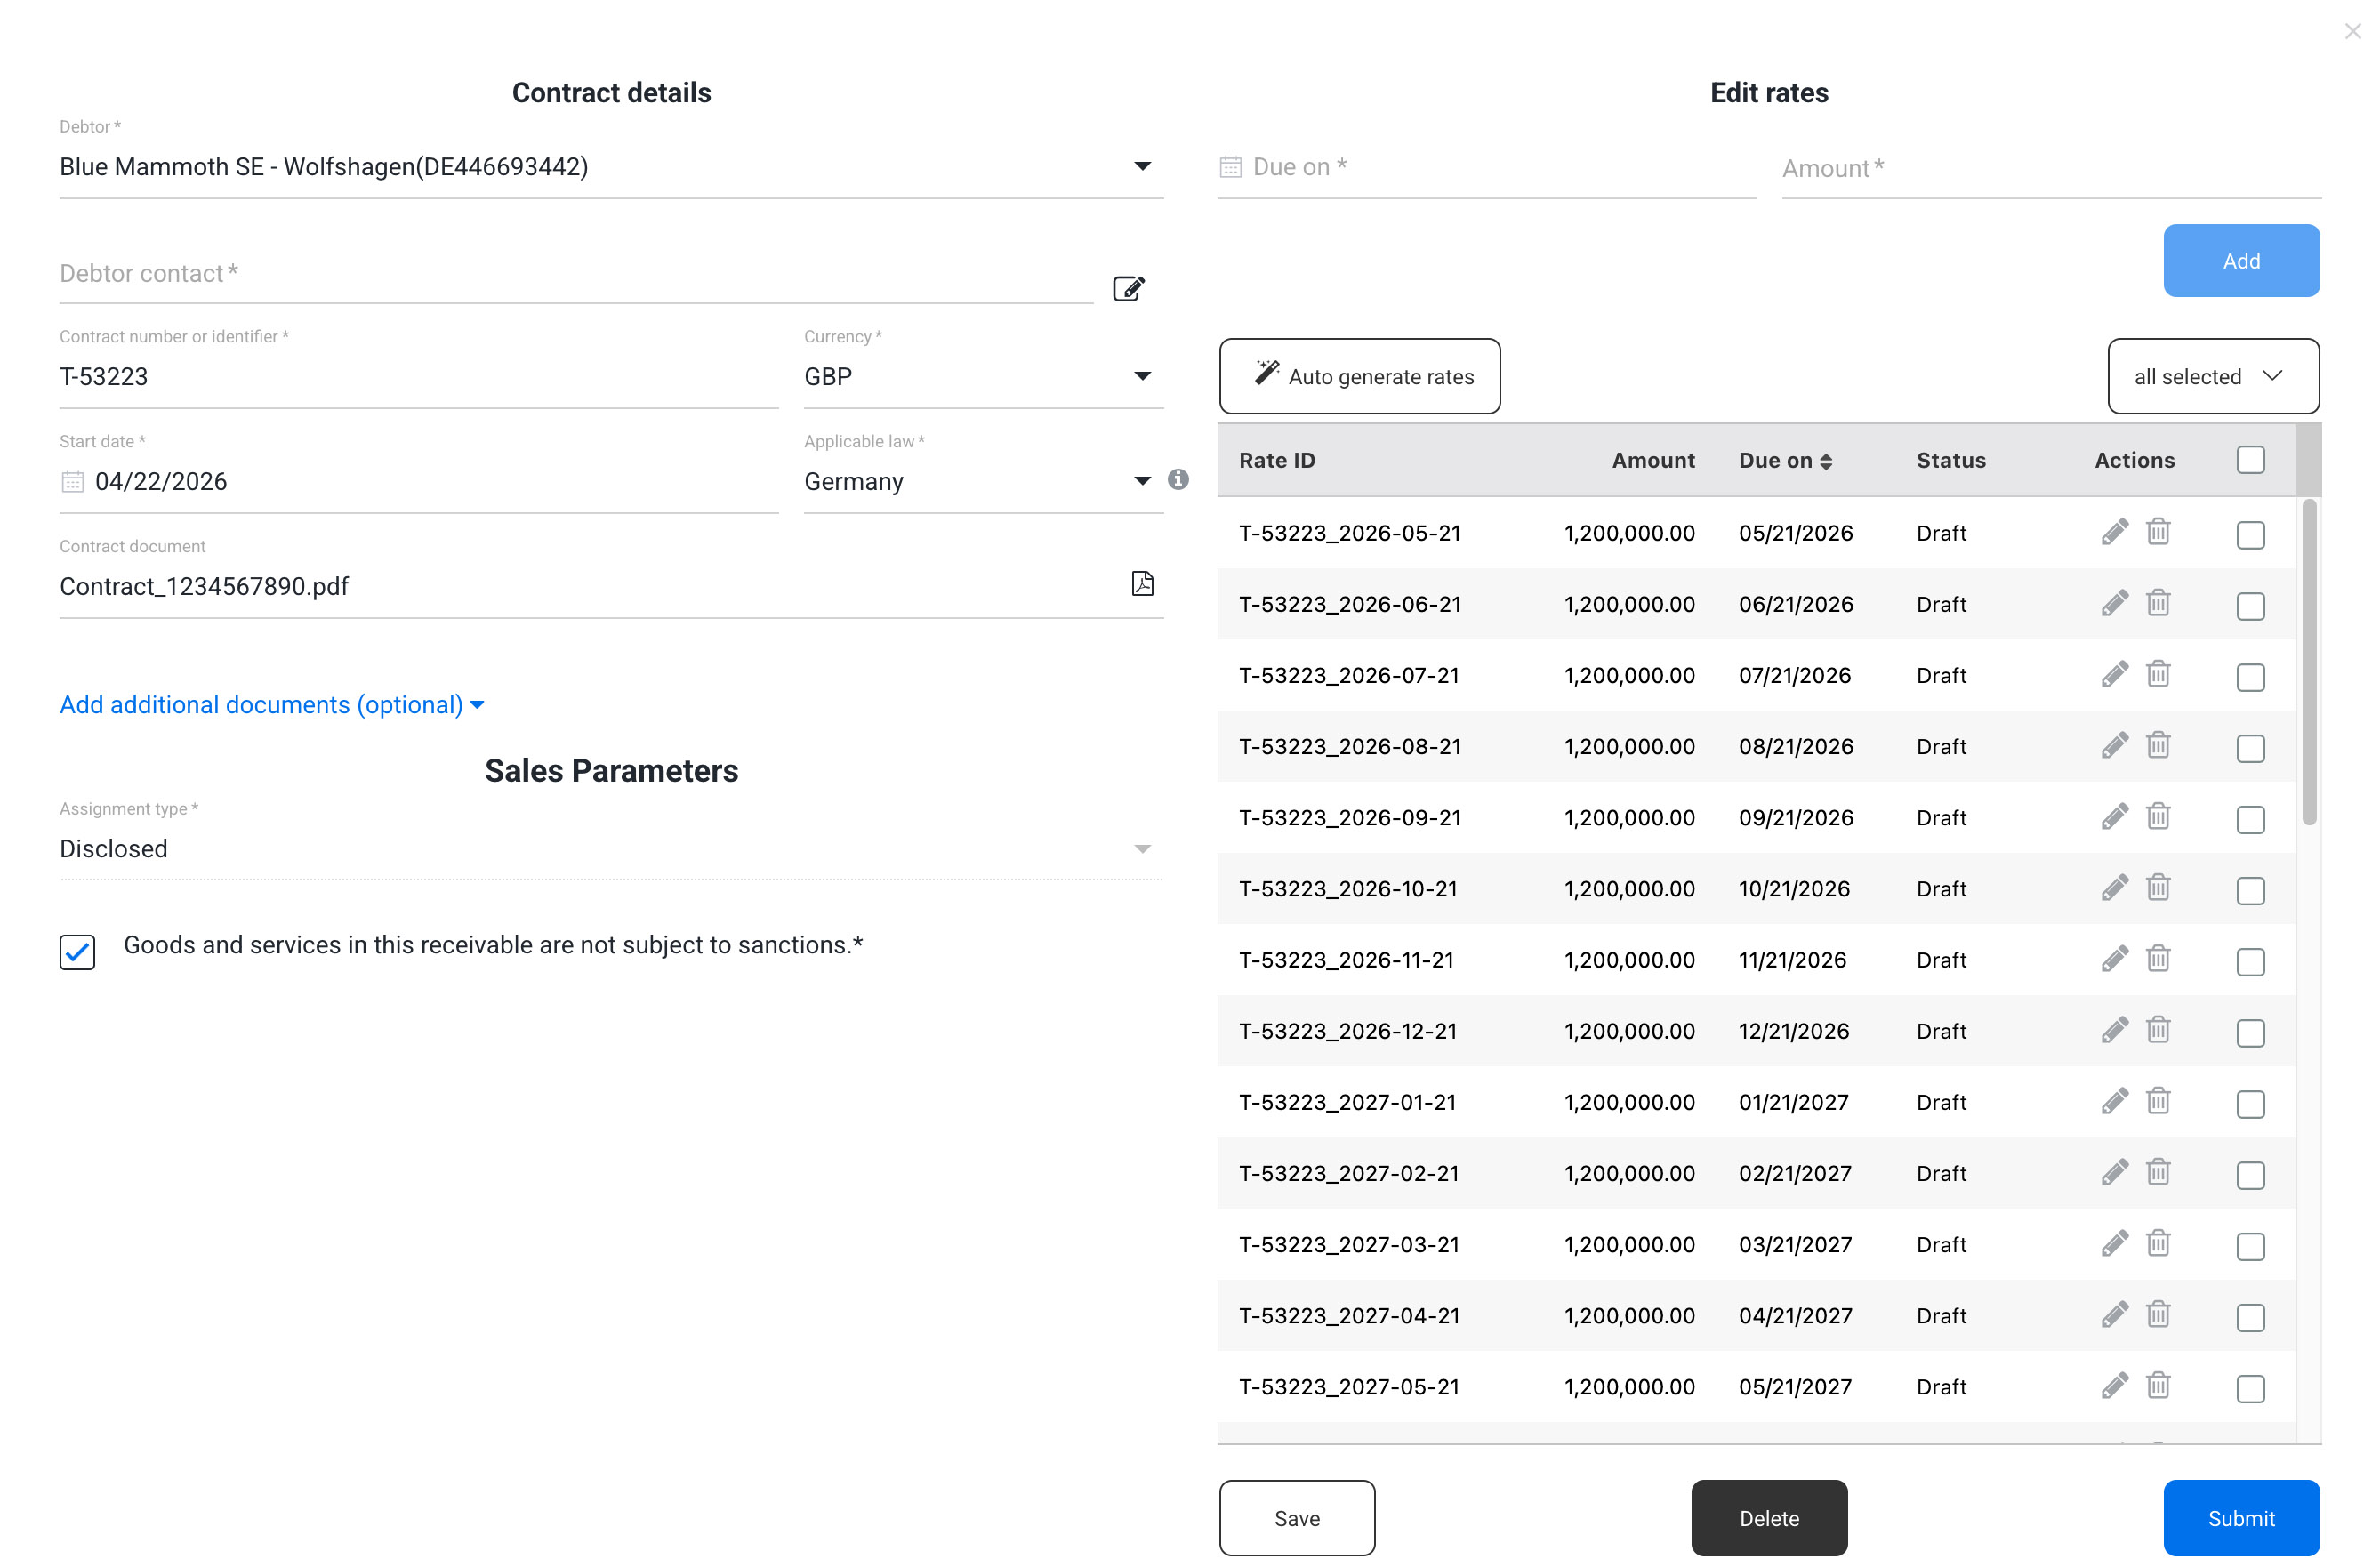Focus the Due on date field
The width and height of the screenshot is (2380, 1567).
click(x=1486, y=167)
